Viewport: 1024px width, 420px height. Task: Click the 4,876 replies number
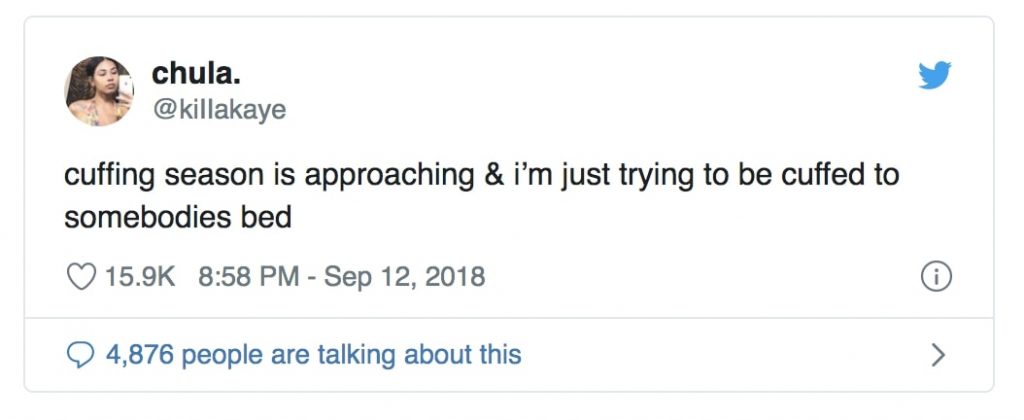(x=141, y=354)
